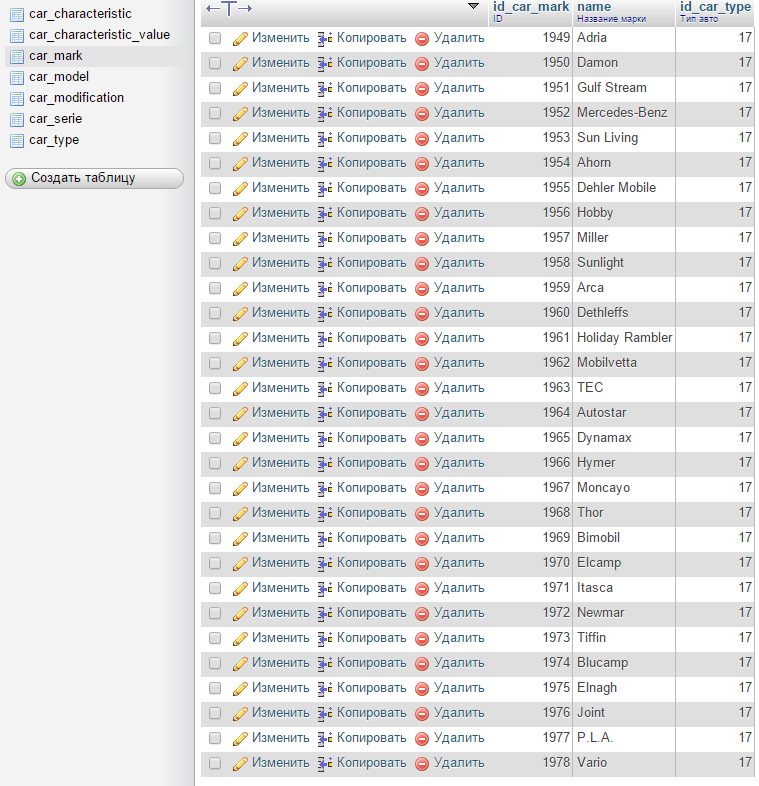Click delete icon in the Miller row
759x786 pixels.
[422, 239]
